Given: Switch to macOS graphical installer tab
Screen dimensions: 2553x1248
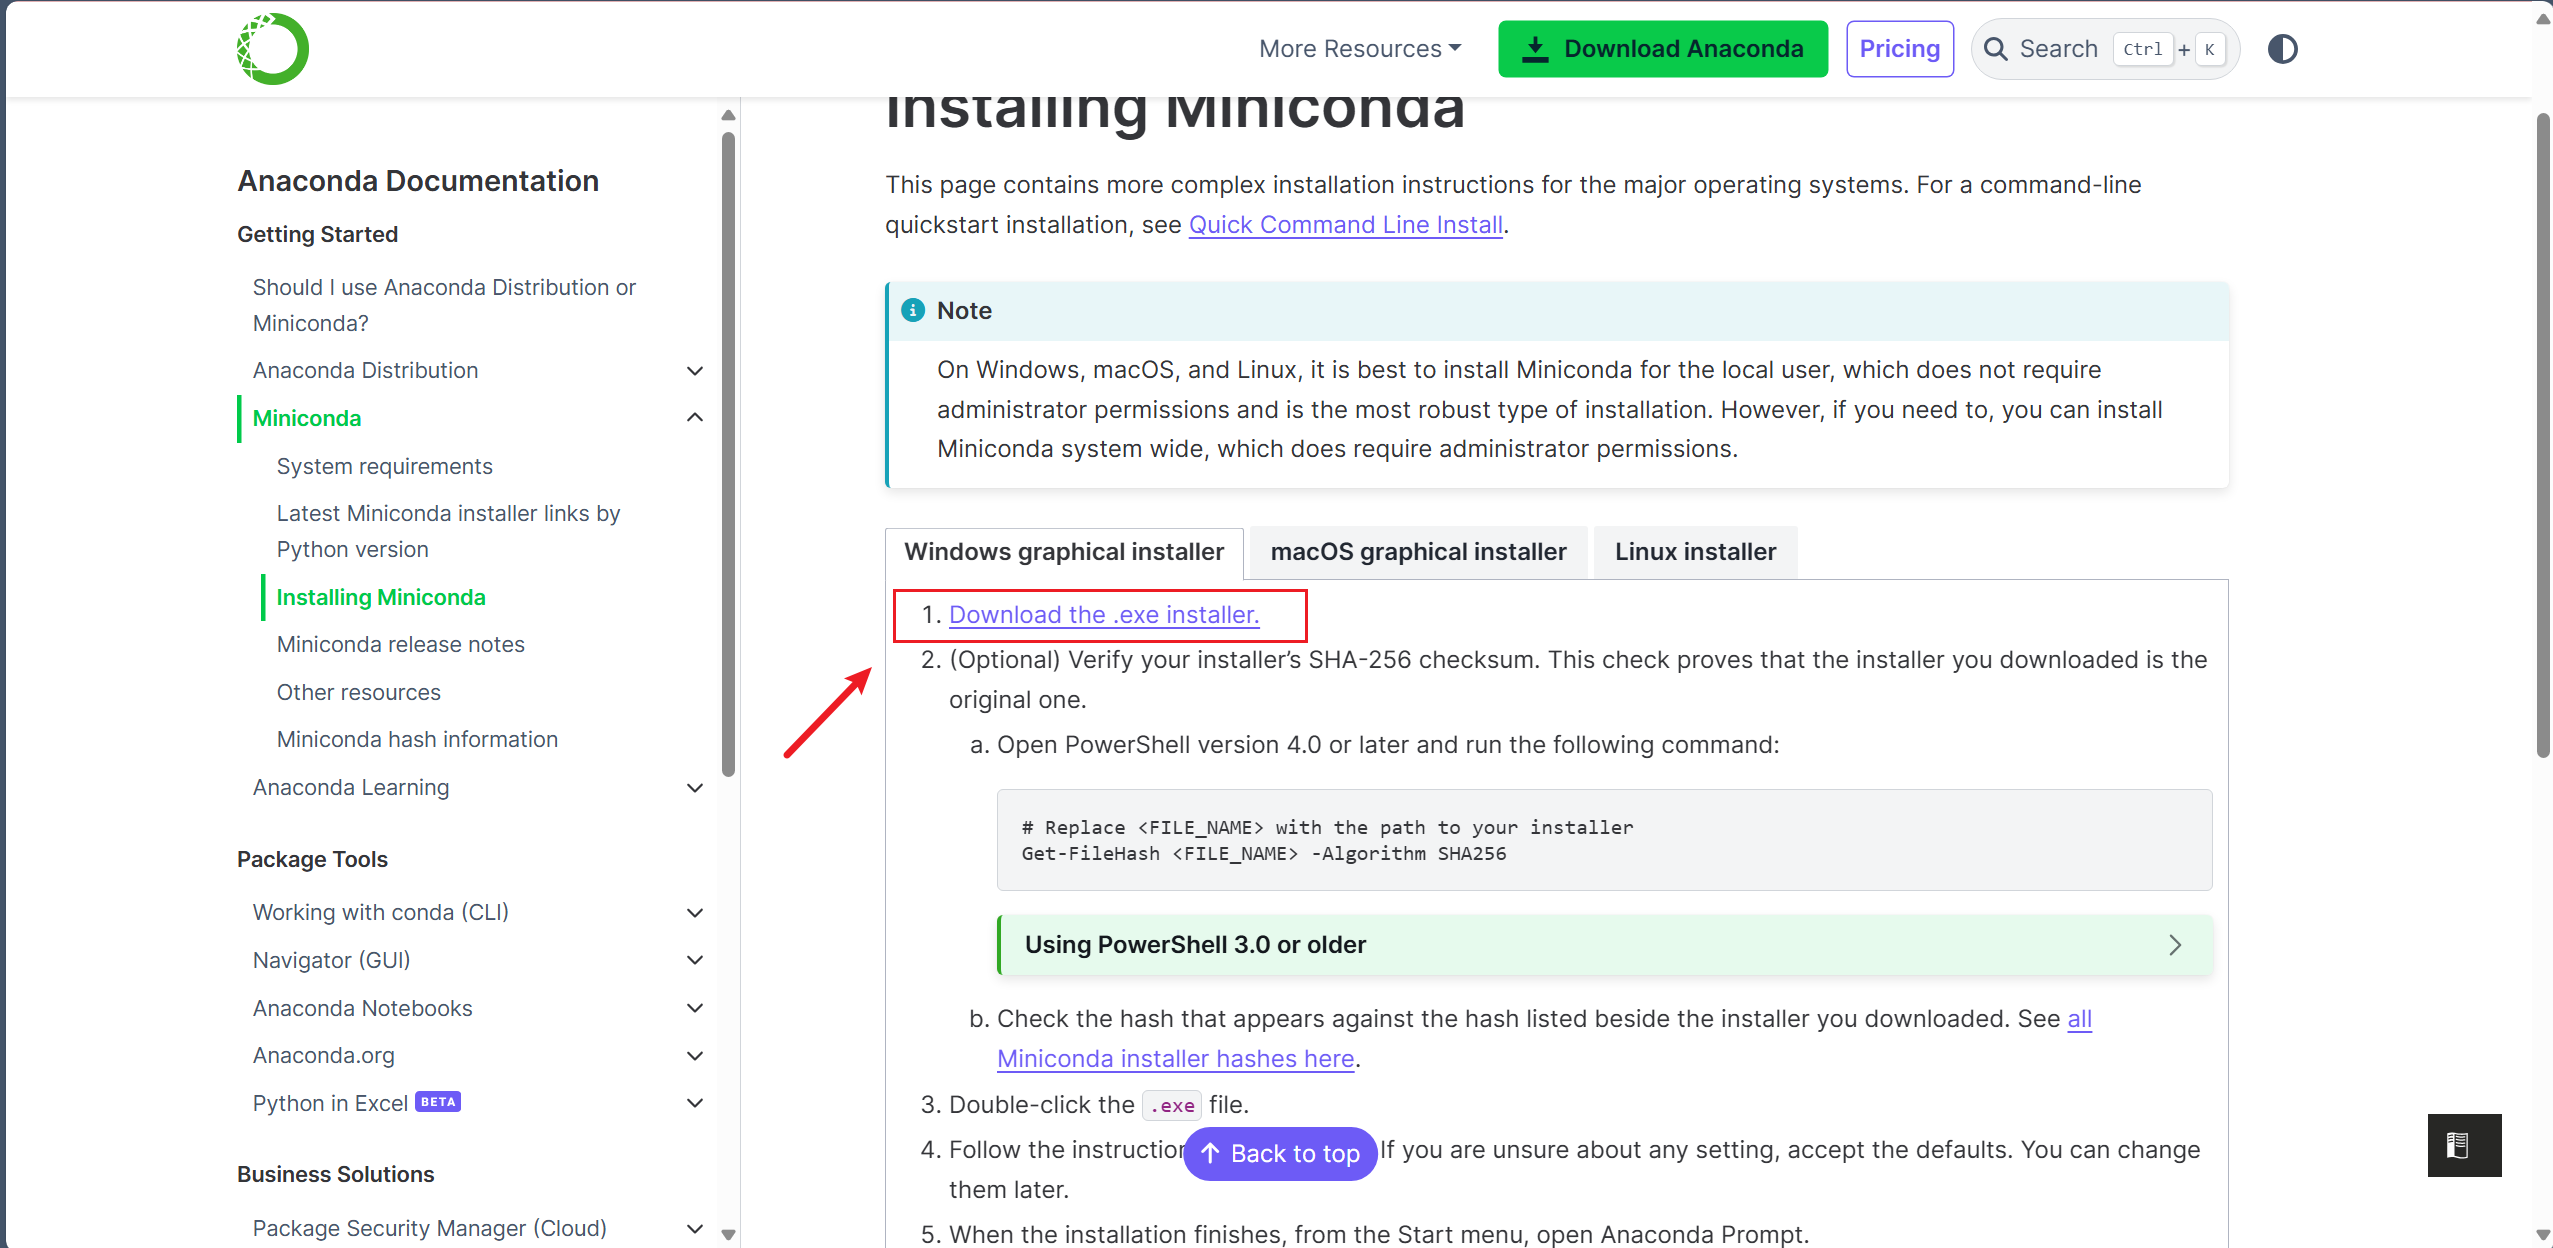Looking at the screenshot, I should [1417, 552].
